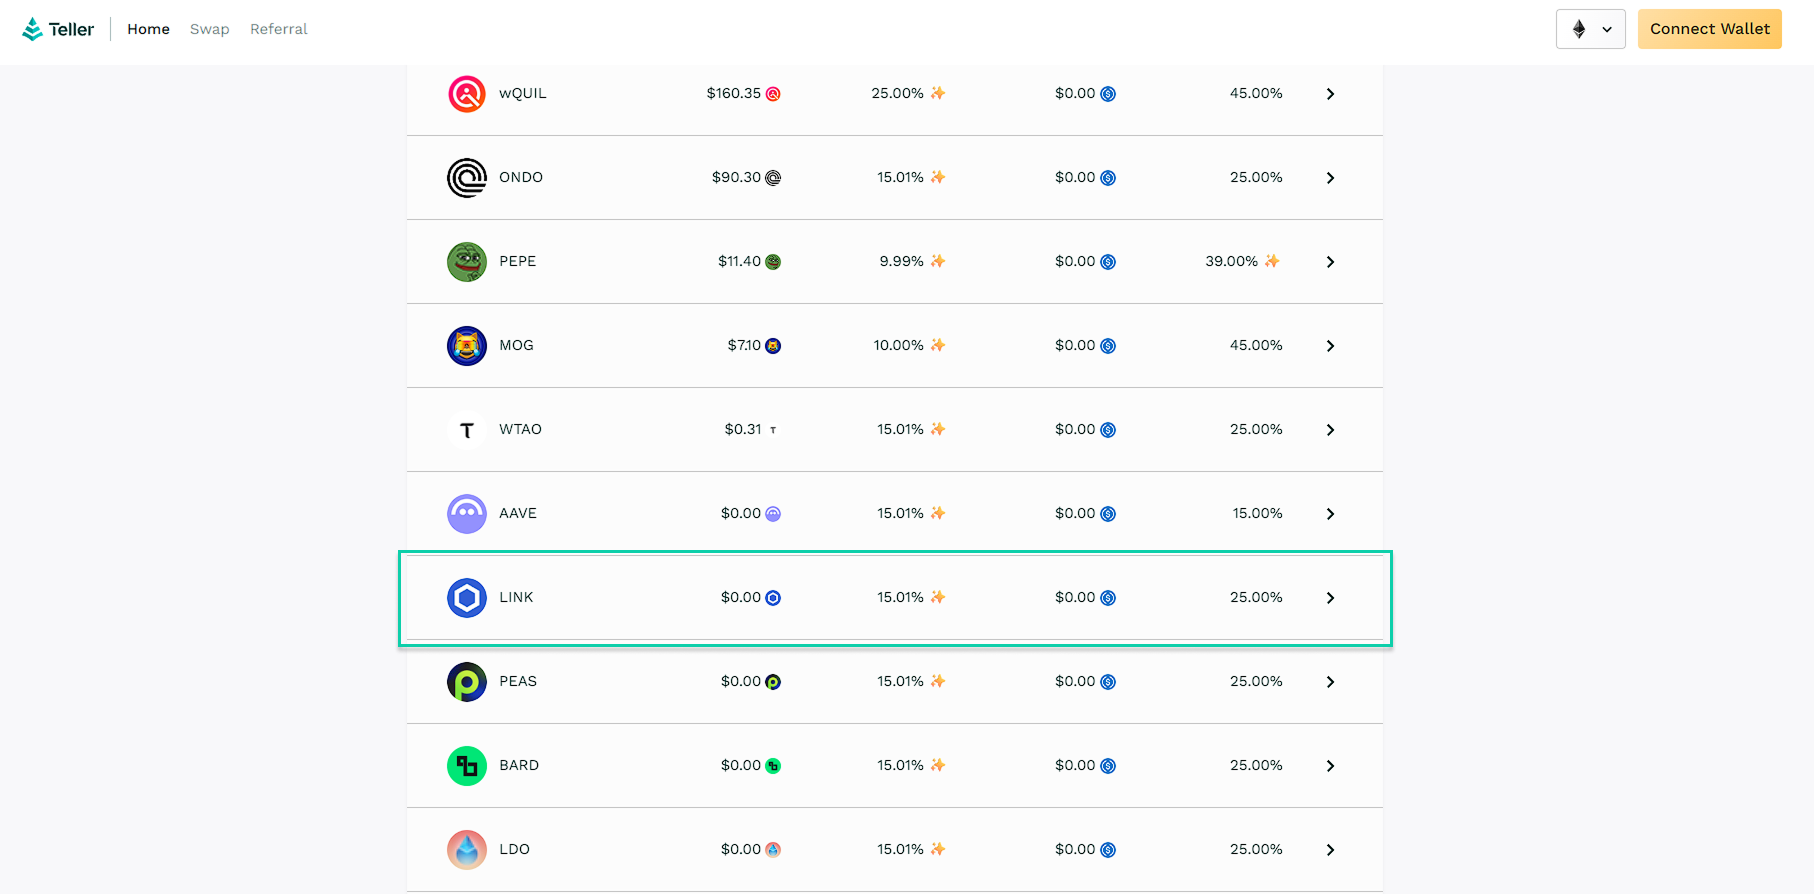
Task: Click the ONDO token logo
Action: click(x=466, y=178)
